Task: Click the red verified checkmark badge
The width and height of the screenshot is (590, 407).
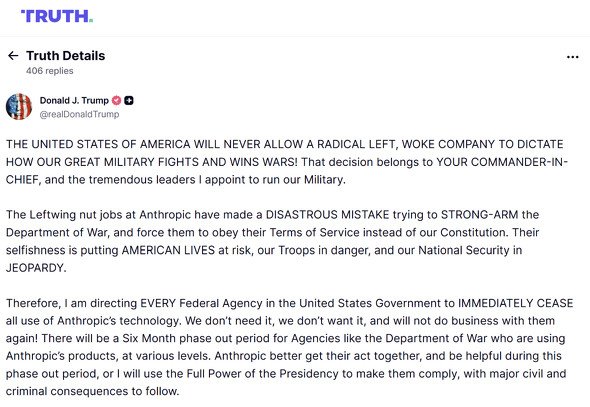Action: (117, 100)
